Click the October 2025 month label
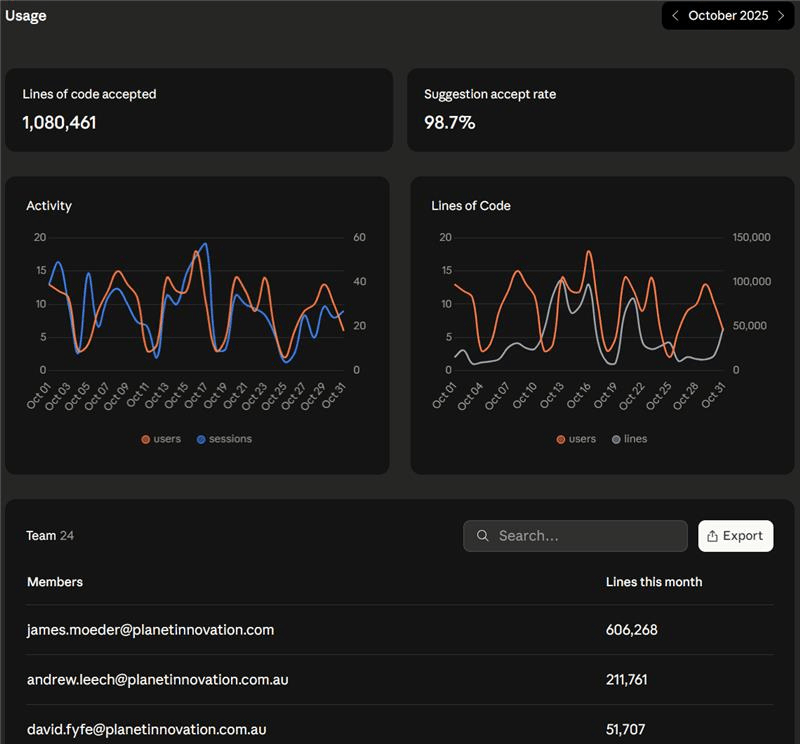Viewport: 800px width, 744px height. click(x=728, y=16)
